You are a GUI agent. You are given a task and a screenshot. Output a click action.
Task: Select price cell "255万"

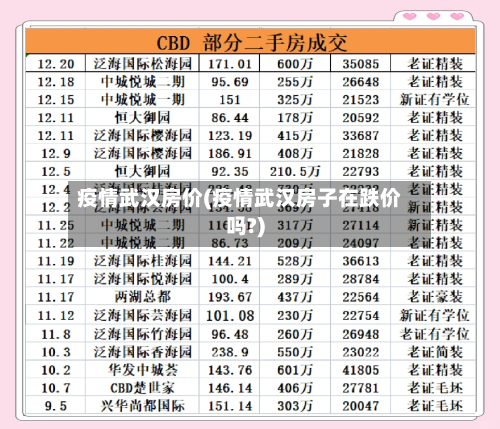click(x=295, y=82)
